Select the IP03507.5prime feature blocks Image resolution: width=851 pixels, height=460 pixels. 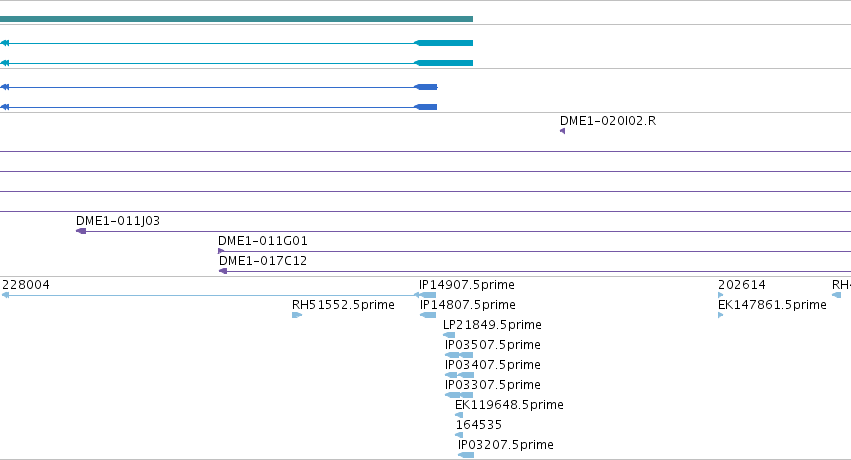coord(459,355)
